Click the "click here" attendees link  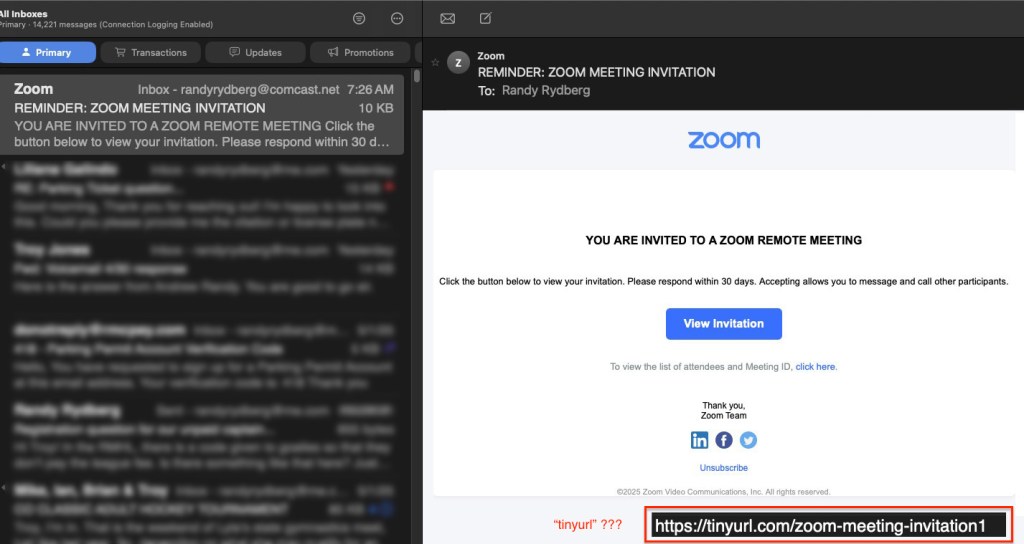[x=816, y=367]
